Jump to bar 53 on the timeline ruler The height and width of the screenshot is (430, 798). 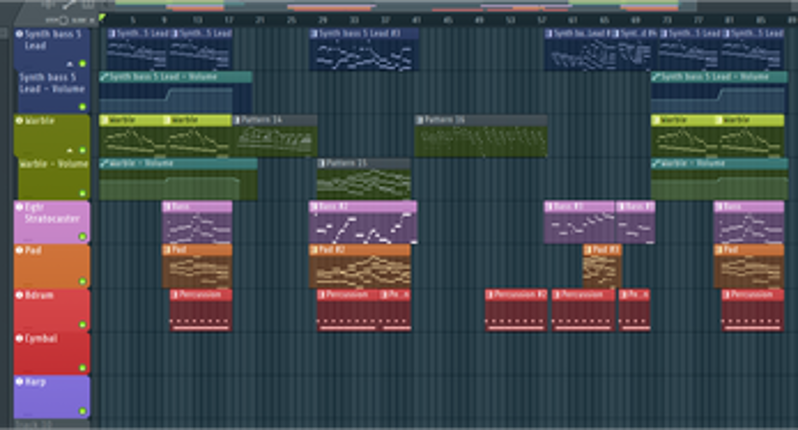pos(510,20)
